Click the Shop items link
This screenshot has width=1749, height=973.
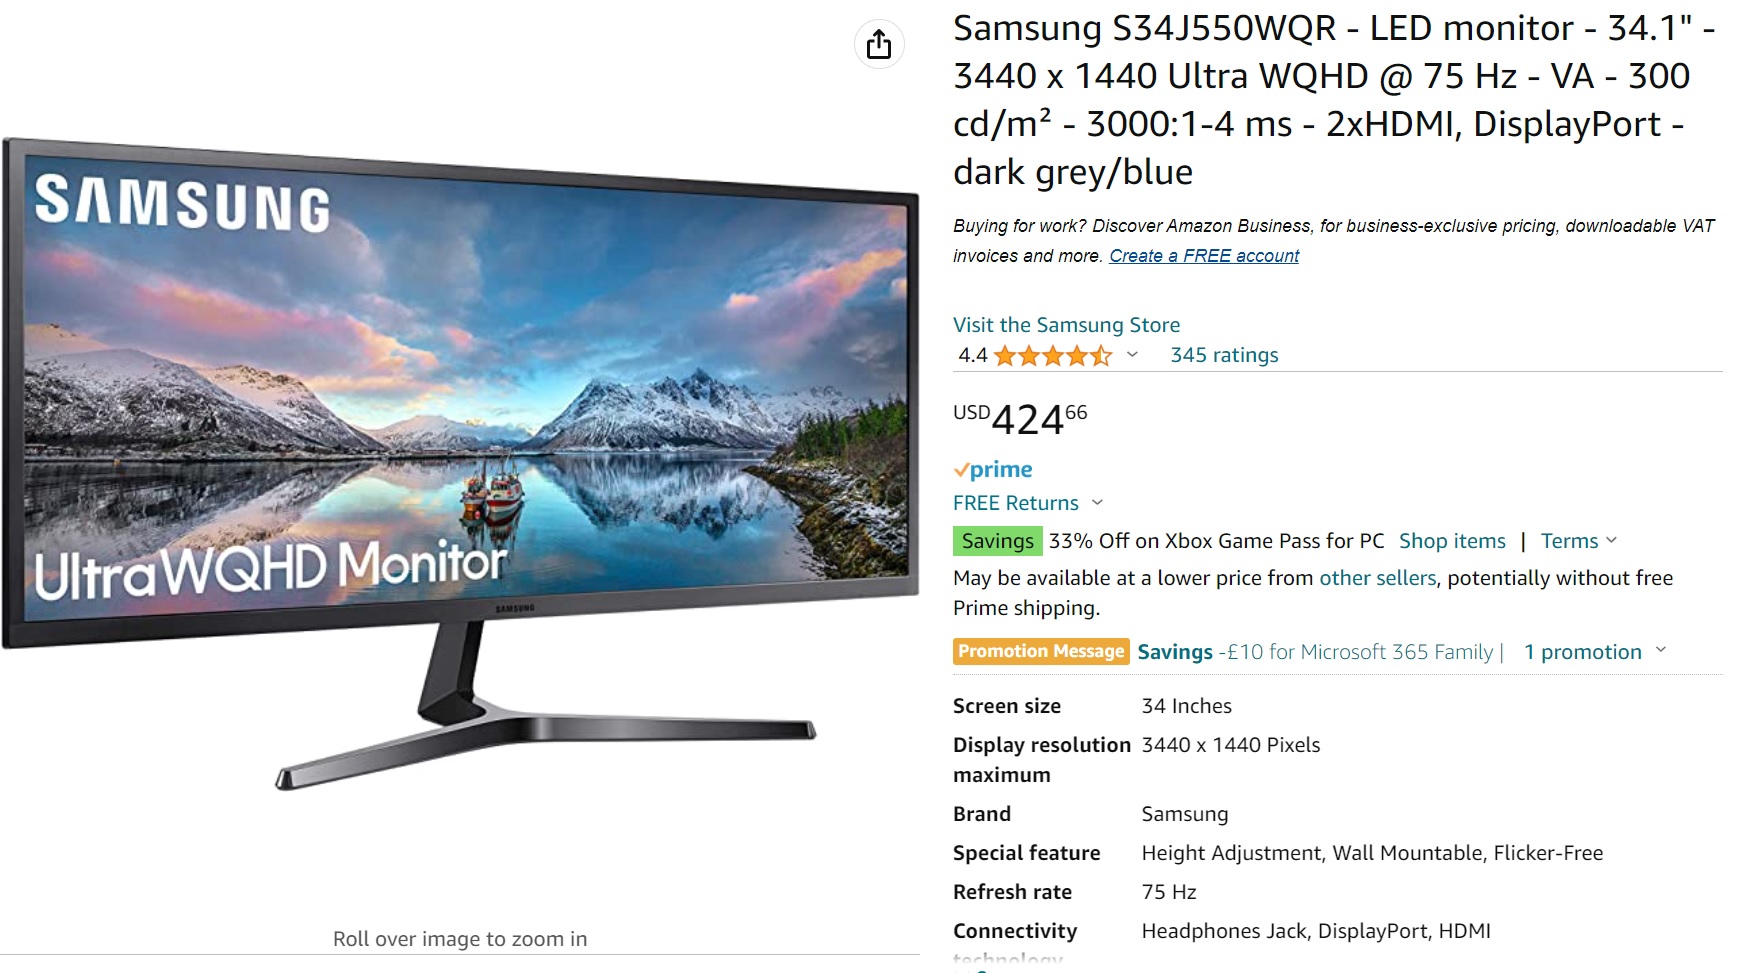1452,541
